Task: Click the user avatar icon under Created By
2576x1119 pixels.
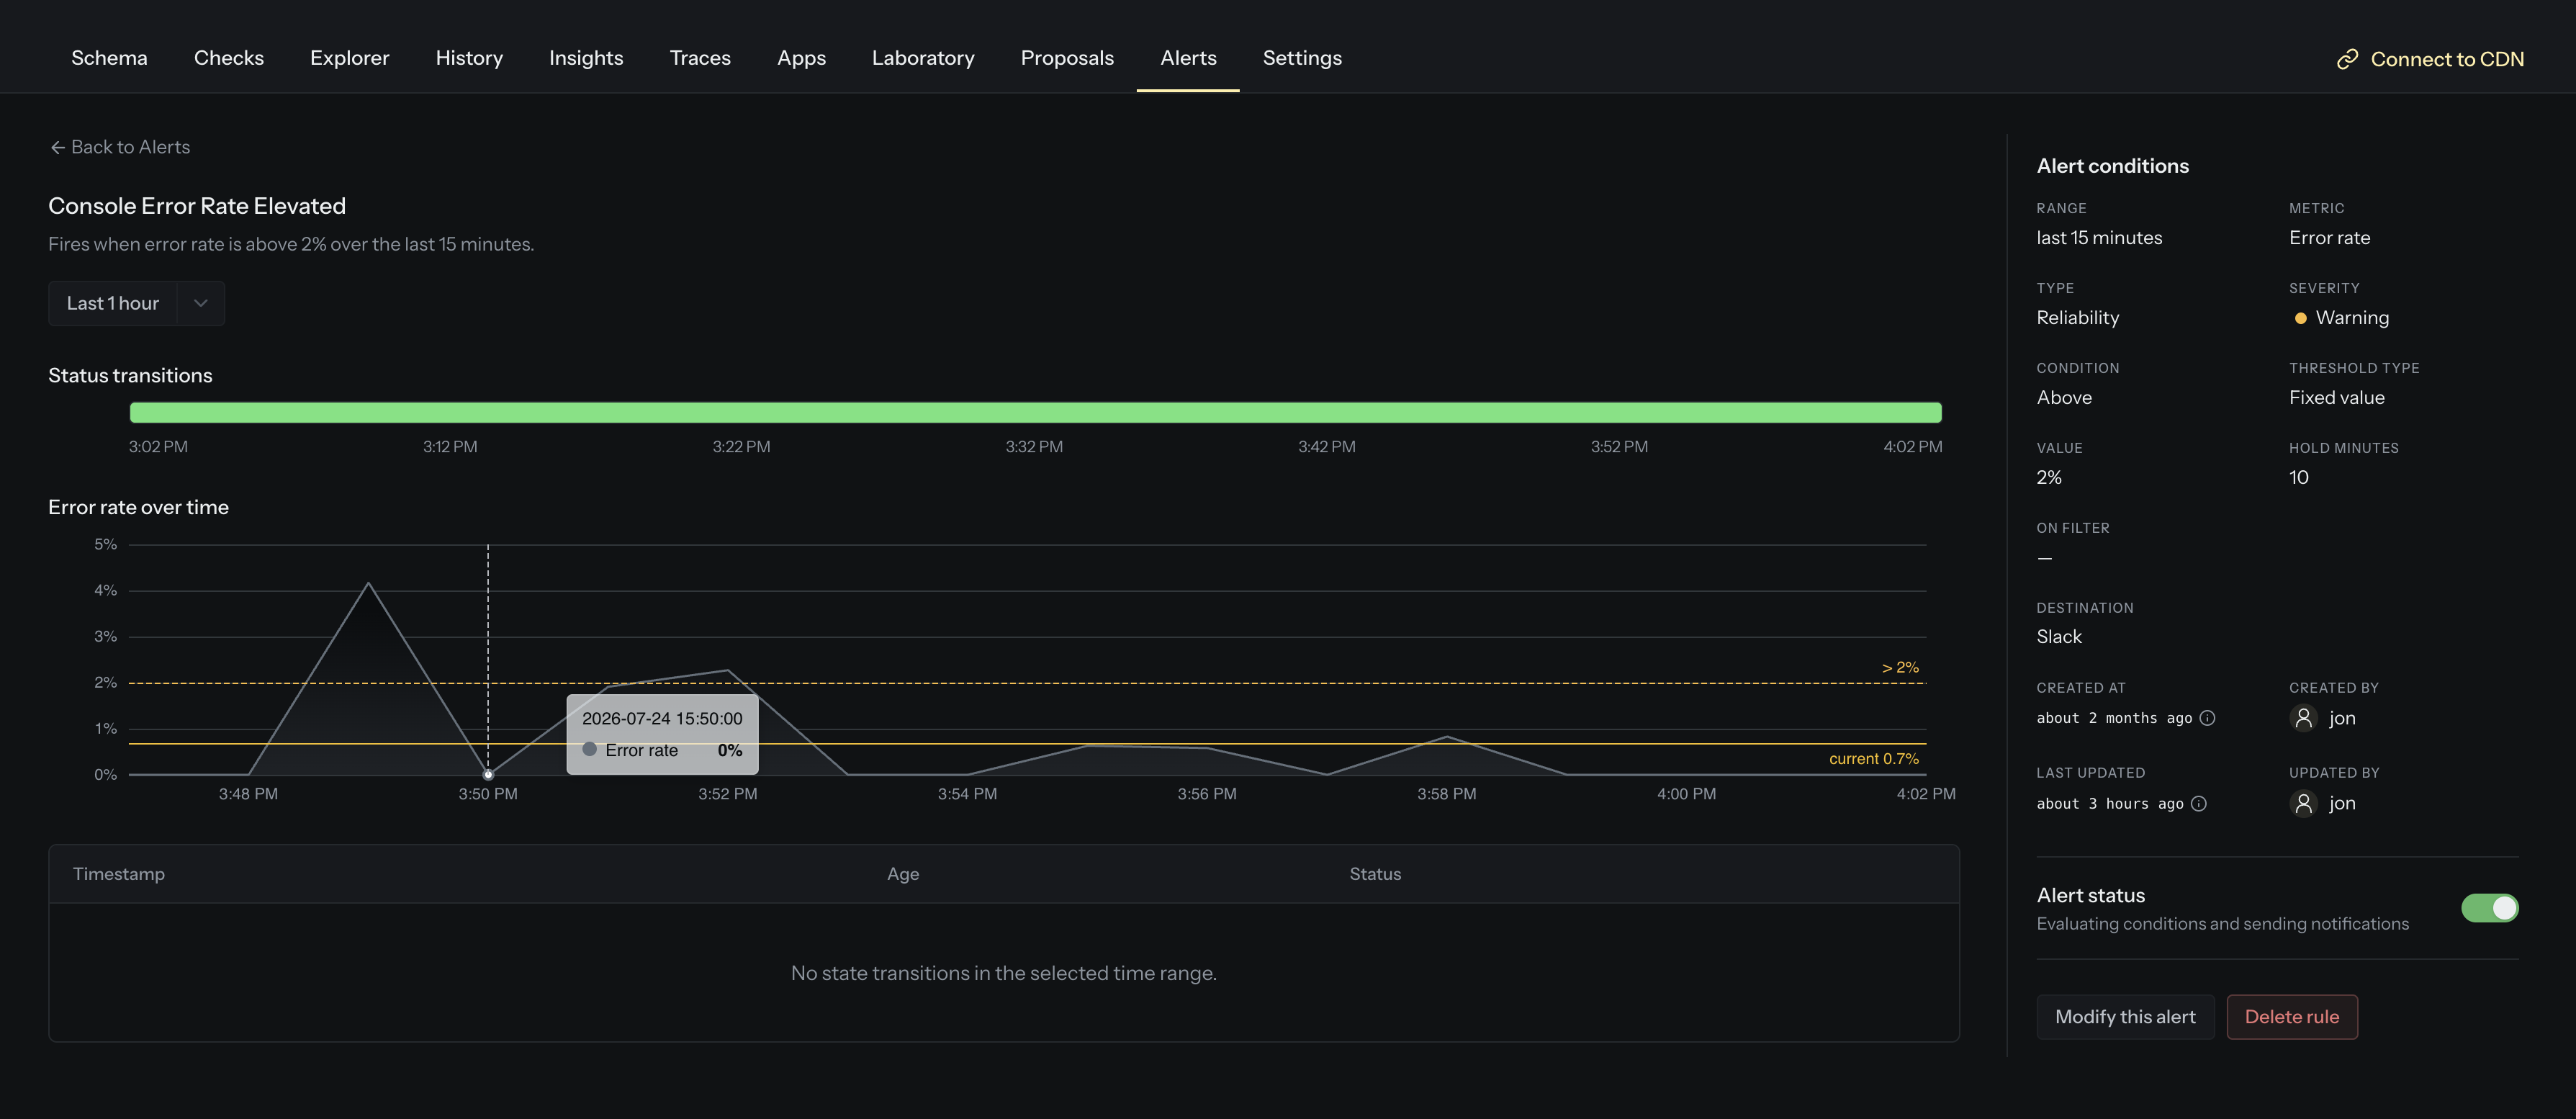Action: coord(2303,718)
